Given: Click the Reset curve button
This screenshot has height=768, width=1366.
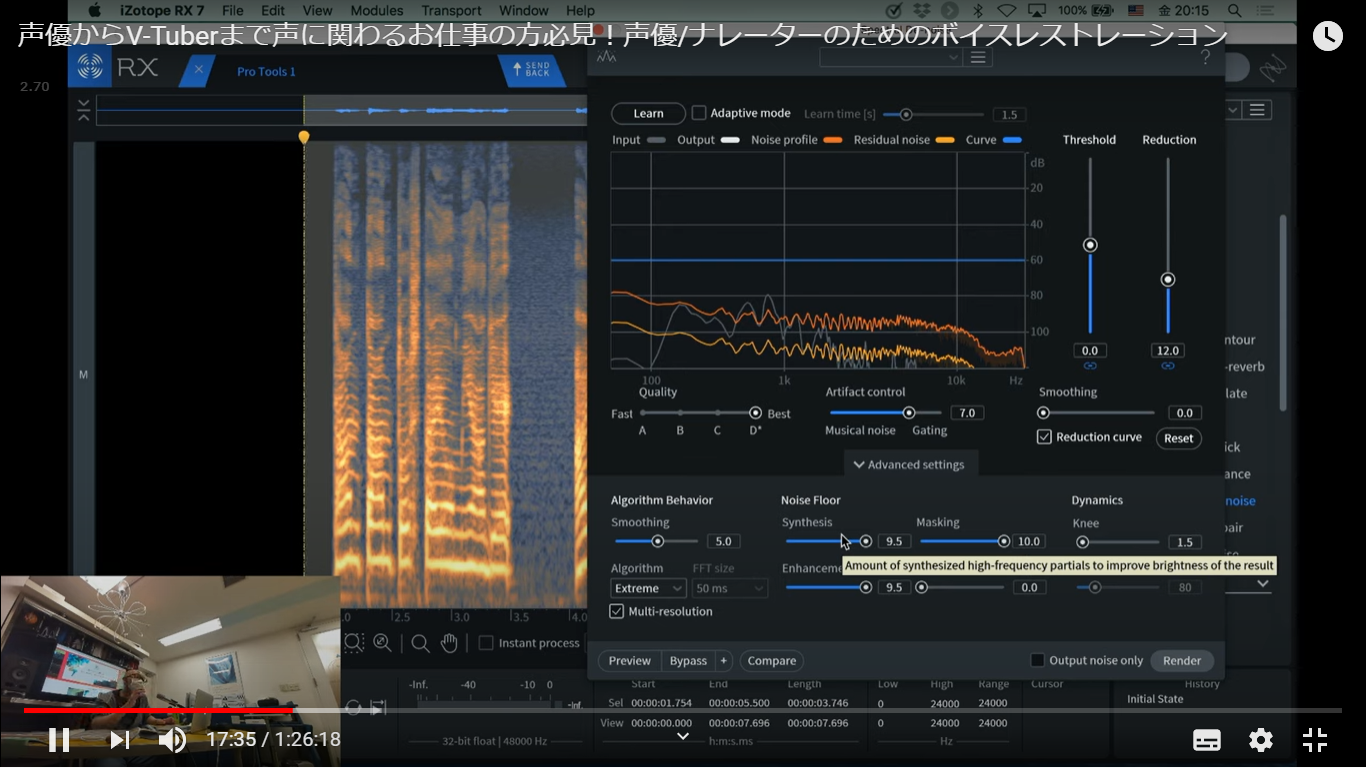Looking at the screenshot, I should pos(1179,438).
